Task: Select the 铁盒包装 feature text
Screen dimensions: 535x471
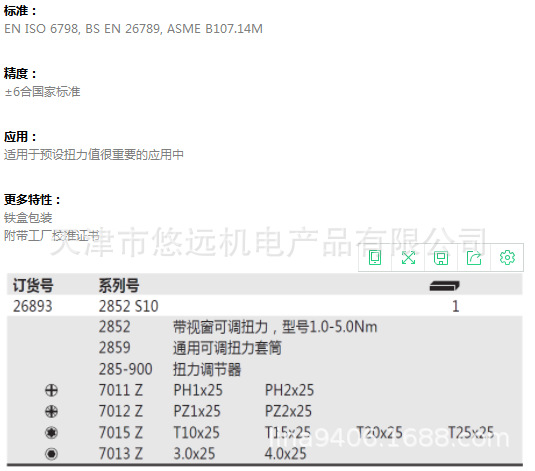Action: [x=28, y=218]
